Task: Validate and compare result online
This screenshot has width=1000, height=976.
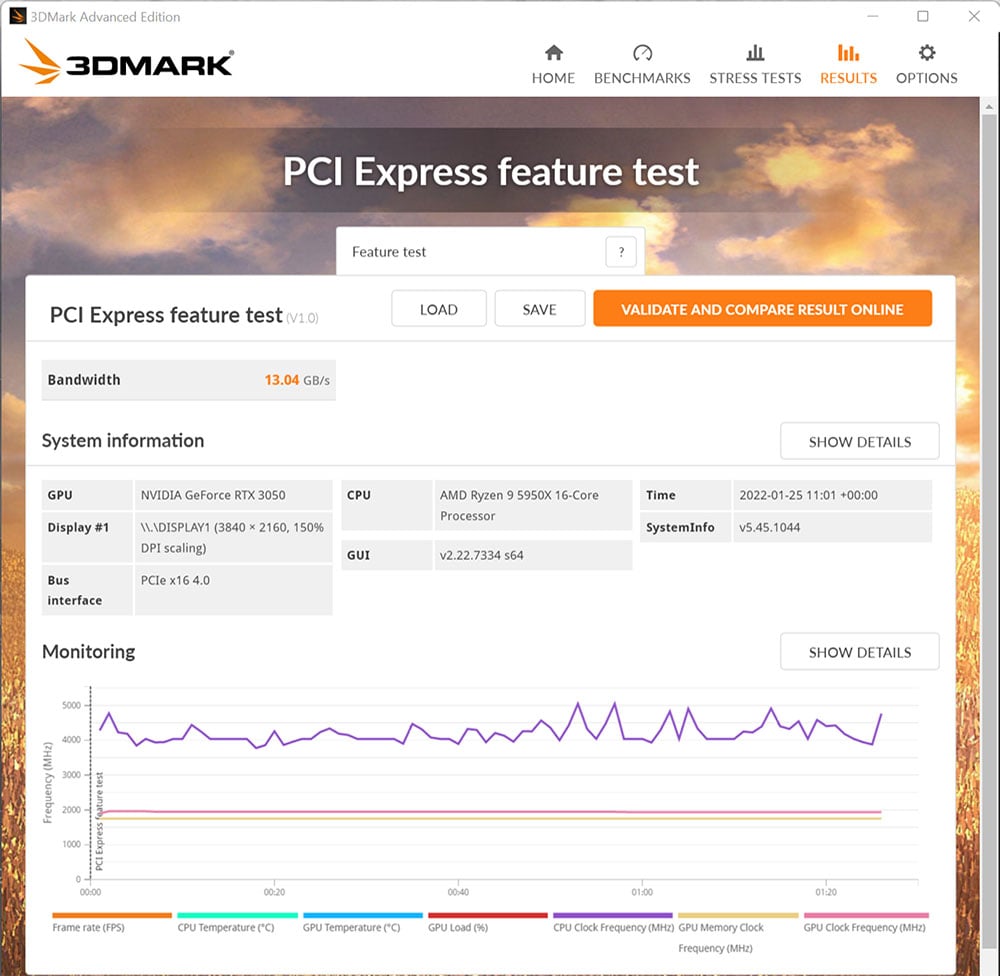Action: [x=762, y=309]
